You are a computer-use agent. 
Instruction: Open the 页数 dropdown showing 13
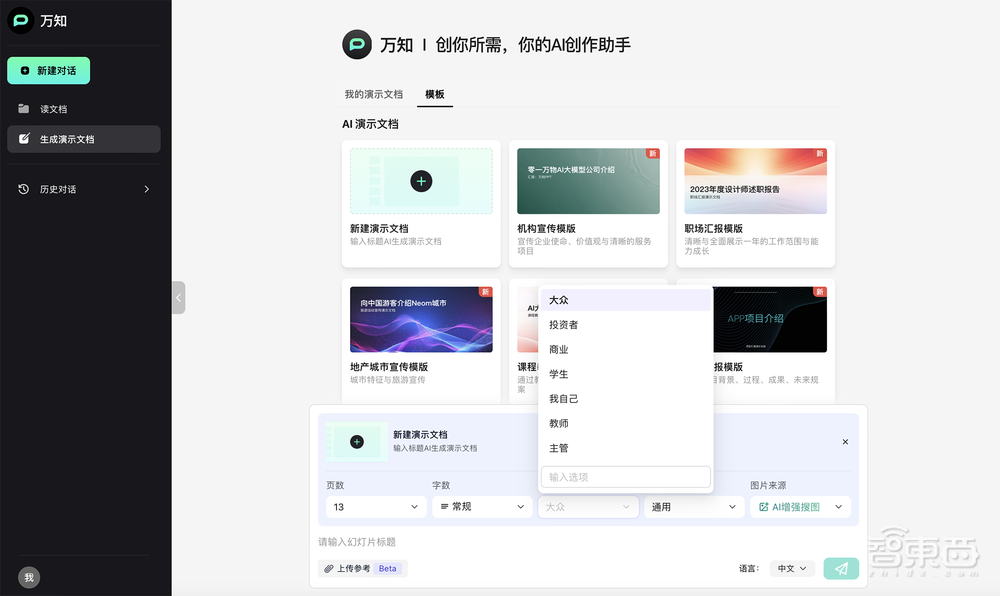[x=375, y=507]
